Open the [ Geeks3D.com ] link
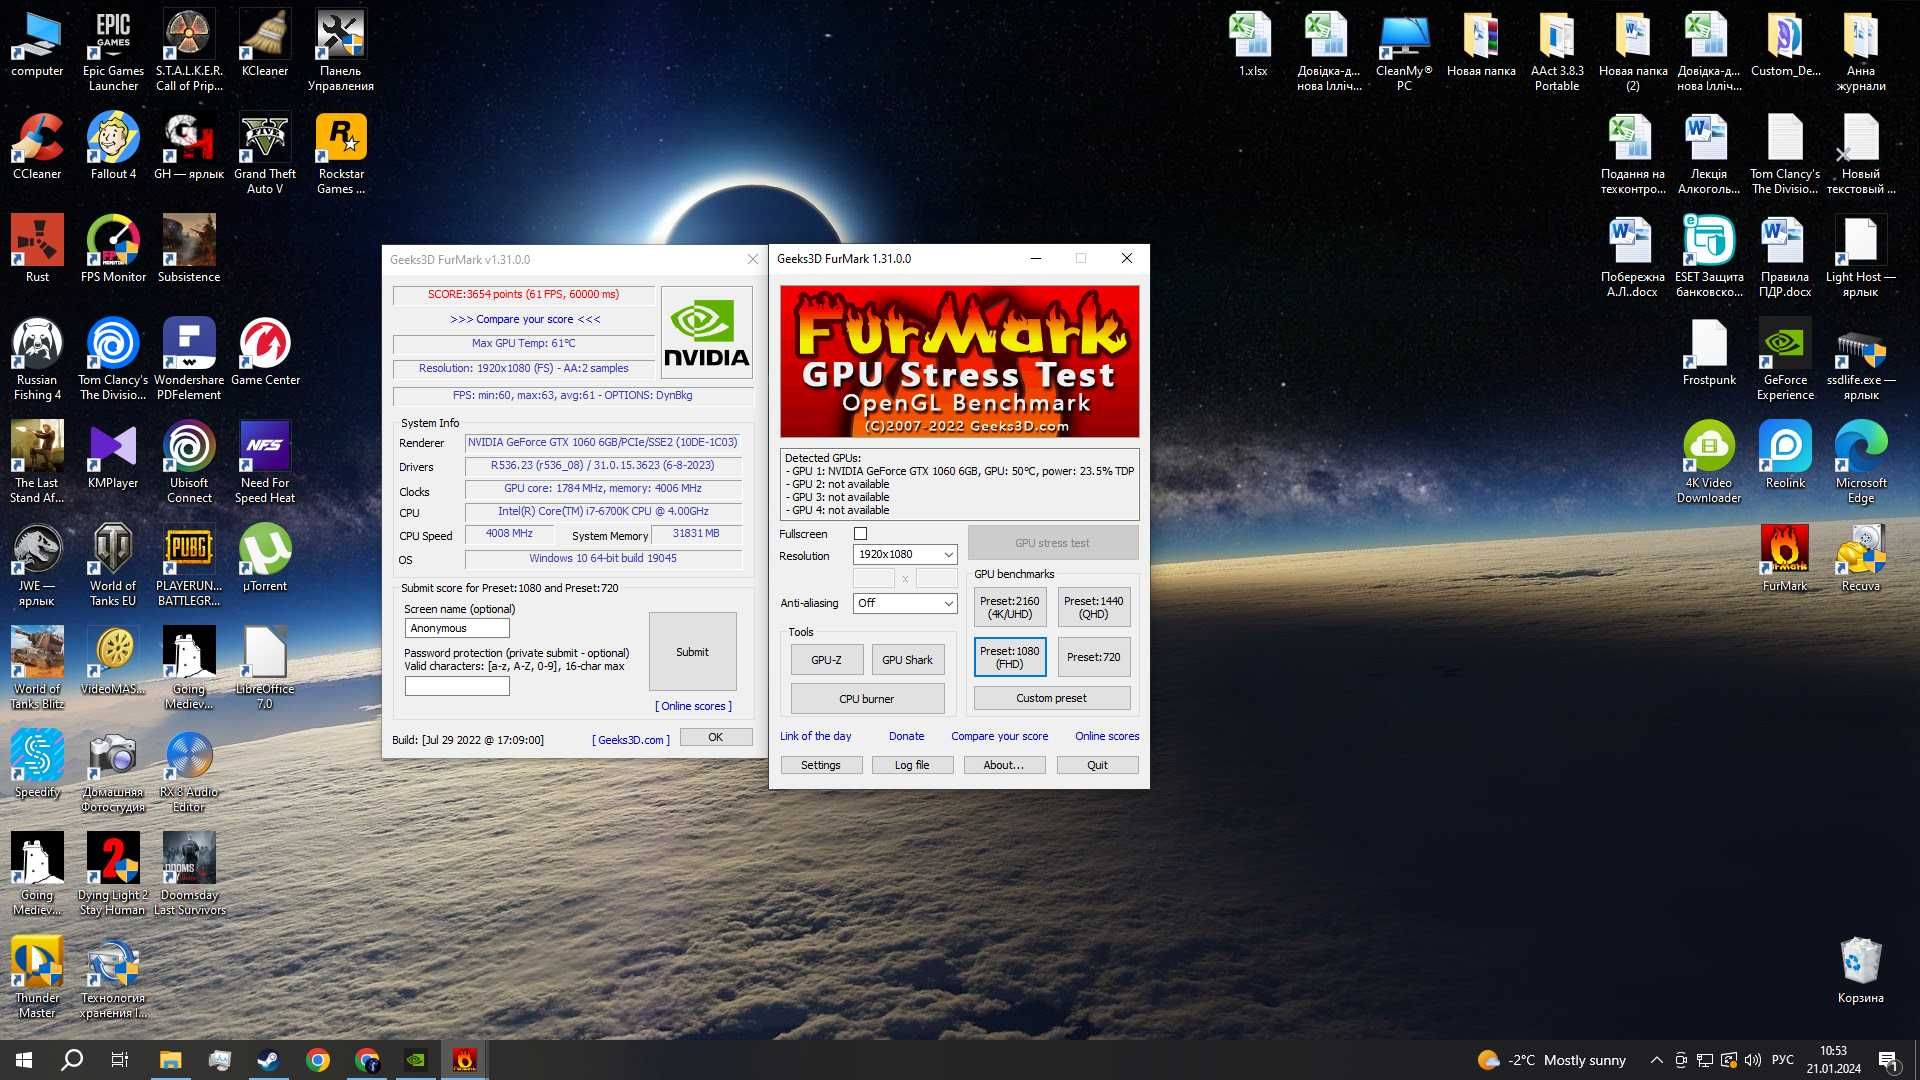1920x1080 pixels. 631,740
